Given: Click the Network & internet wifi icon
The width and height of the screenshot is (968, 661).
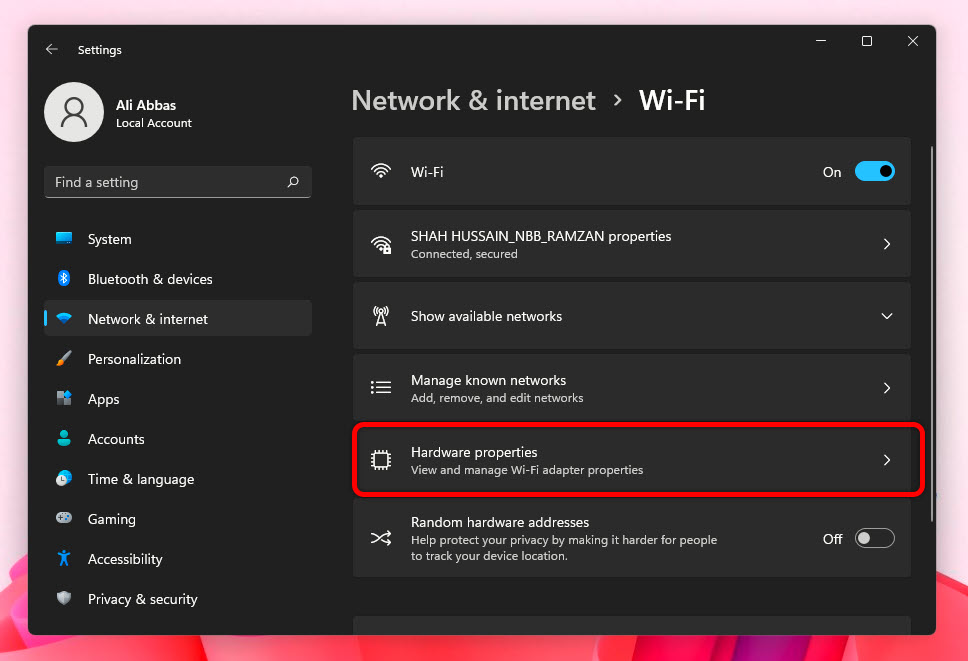Looking at the screenshot, I should [x=64, y=318].
